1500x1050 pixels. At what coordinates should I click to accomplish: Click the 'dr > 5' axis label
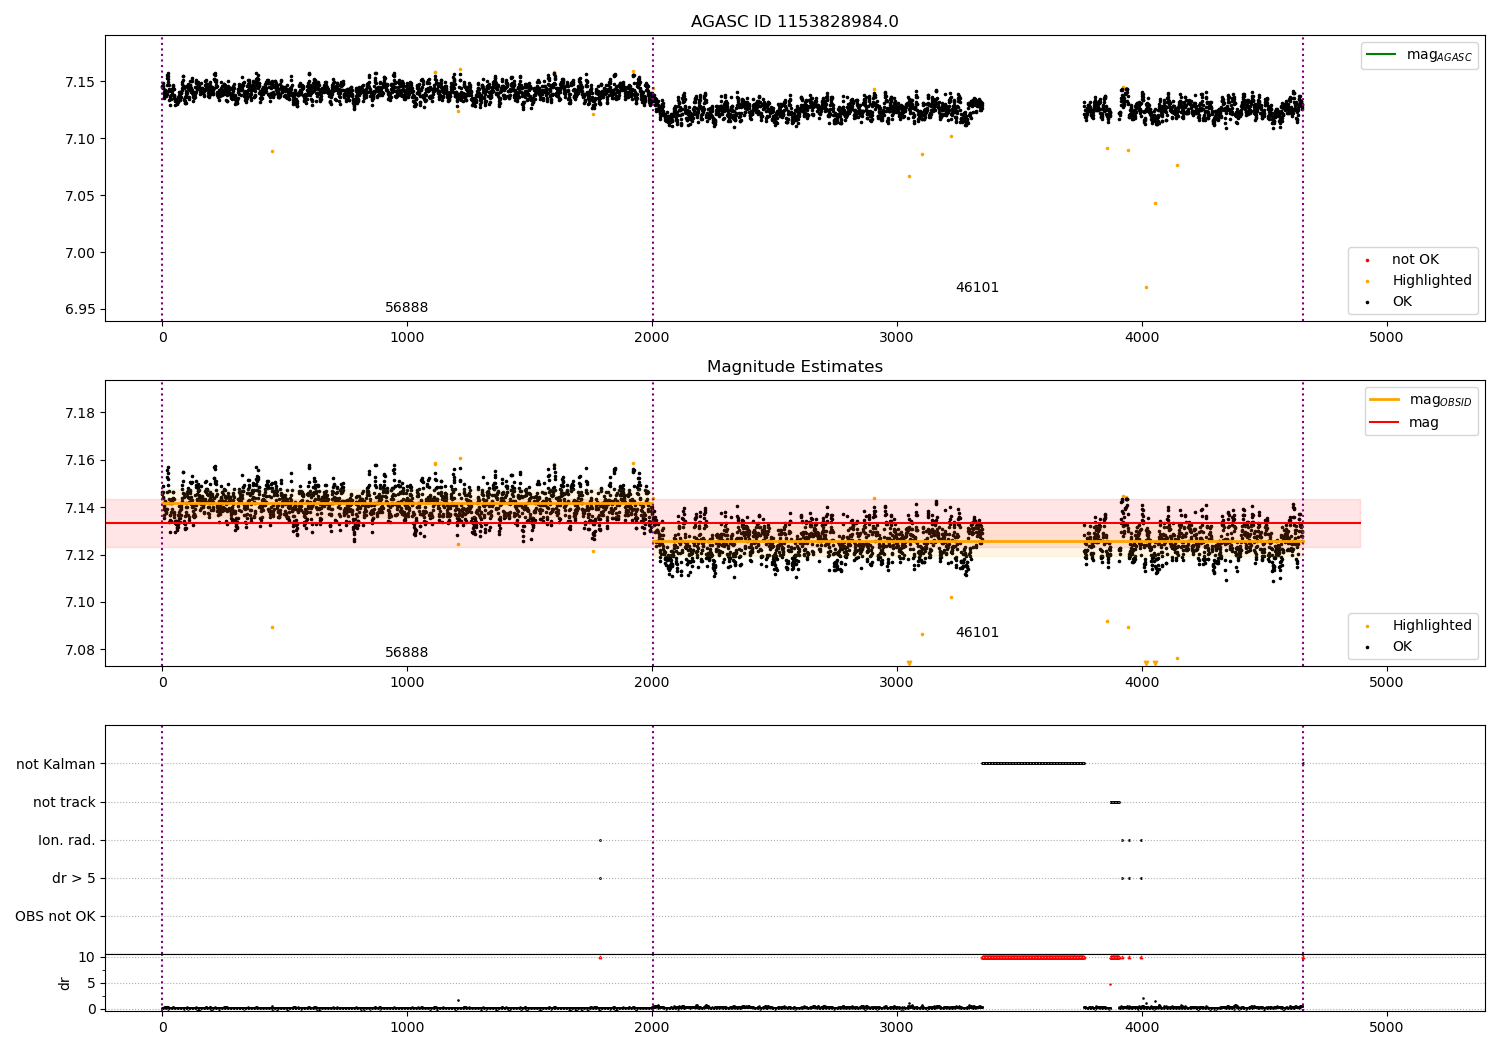[74, 878]
